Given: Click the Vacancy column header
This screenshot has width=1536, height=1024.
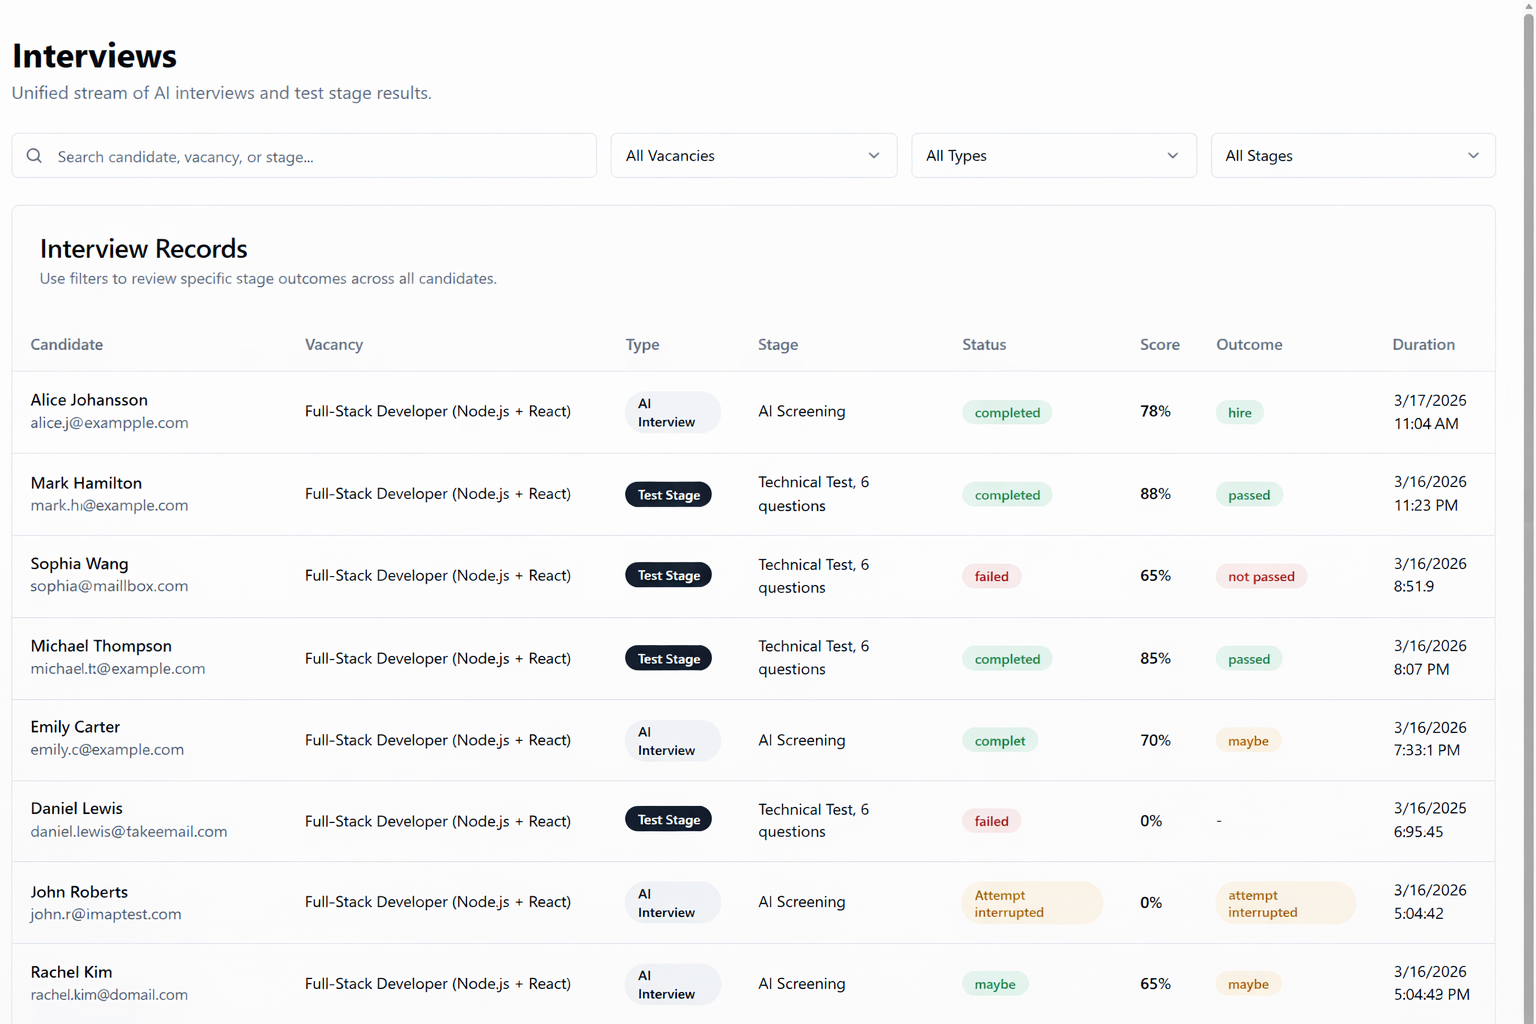Looking at the screenshot, I should pyautogui.click(x=334, y=344).
